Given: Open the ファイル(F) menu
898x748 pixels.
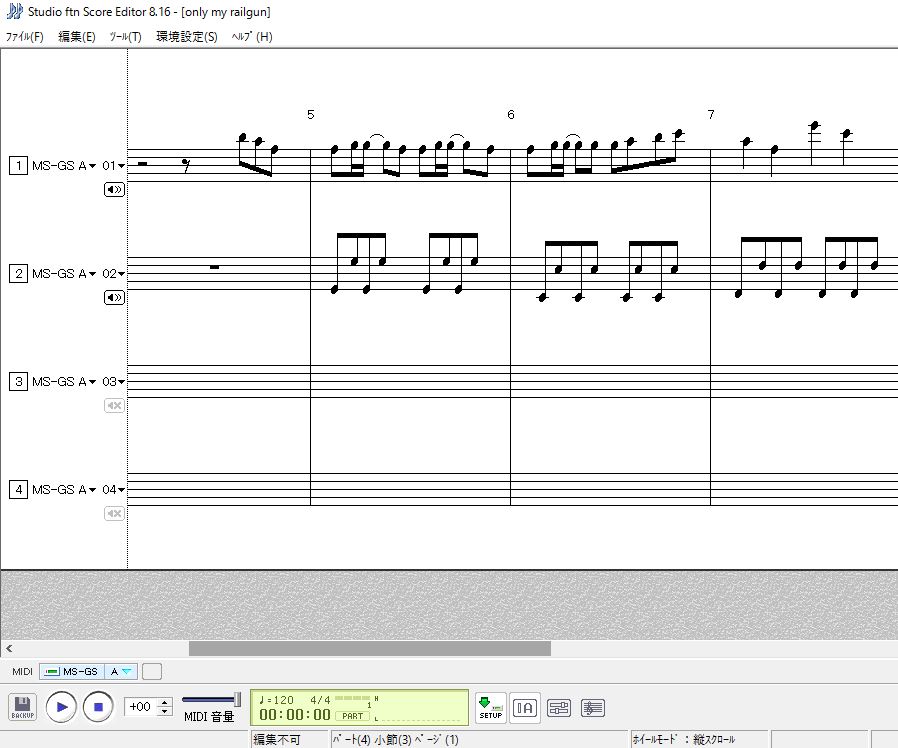Looking at the screenshot, I should point(25,37).
